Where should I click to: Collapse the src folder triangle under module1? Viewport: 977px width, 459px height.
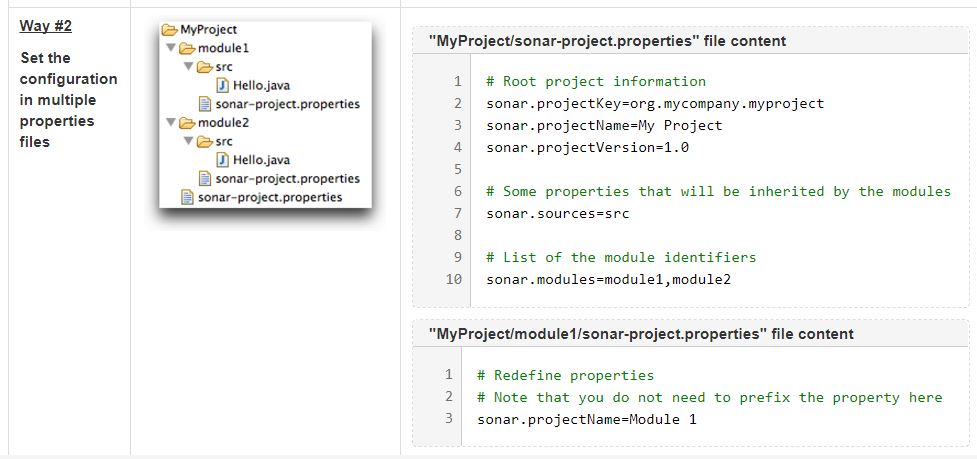(x=190, y=67)
